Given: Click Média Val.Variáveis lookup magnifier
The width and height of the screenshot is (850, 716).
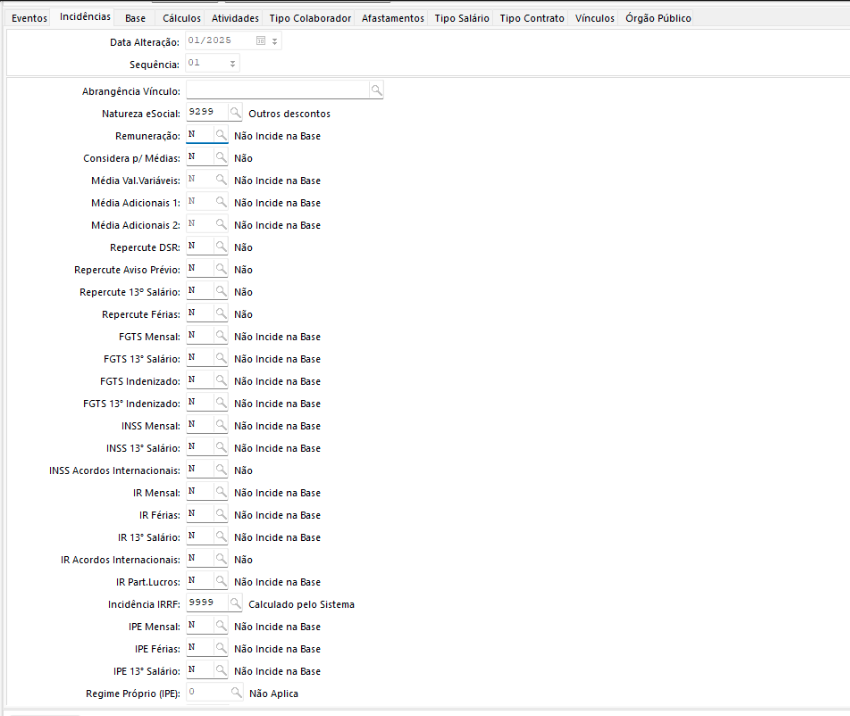Looking at the screenshot, I should click(221, 179).
